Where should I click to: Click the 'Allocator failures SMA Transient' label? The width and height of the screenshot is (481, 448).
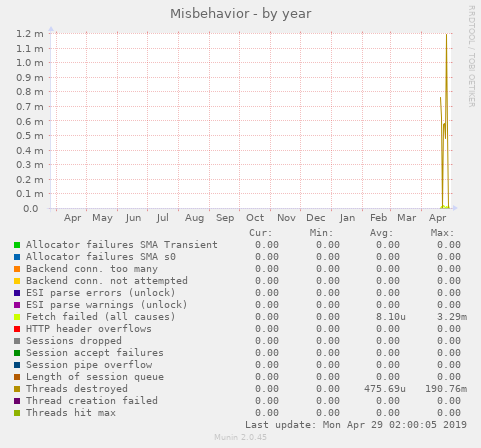(x=122, y=245)
